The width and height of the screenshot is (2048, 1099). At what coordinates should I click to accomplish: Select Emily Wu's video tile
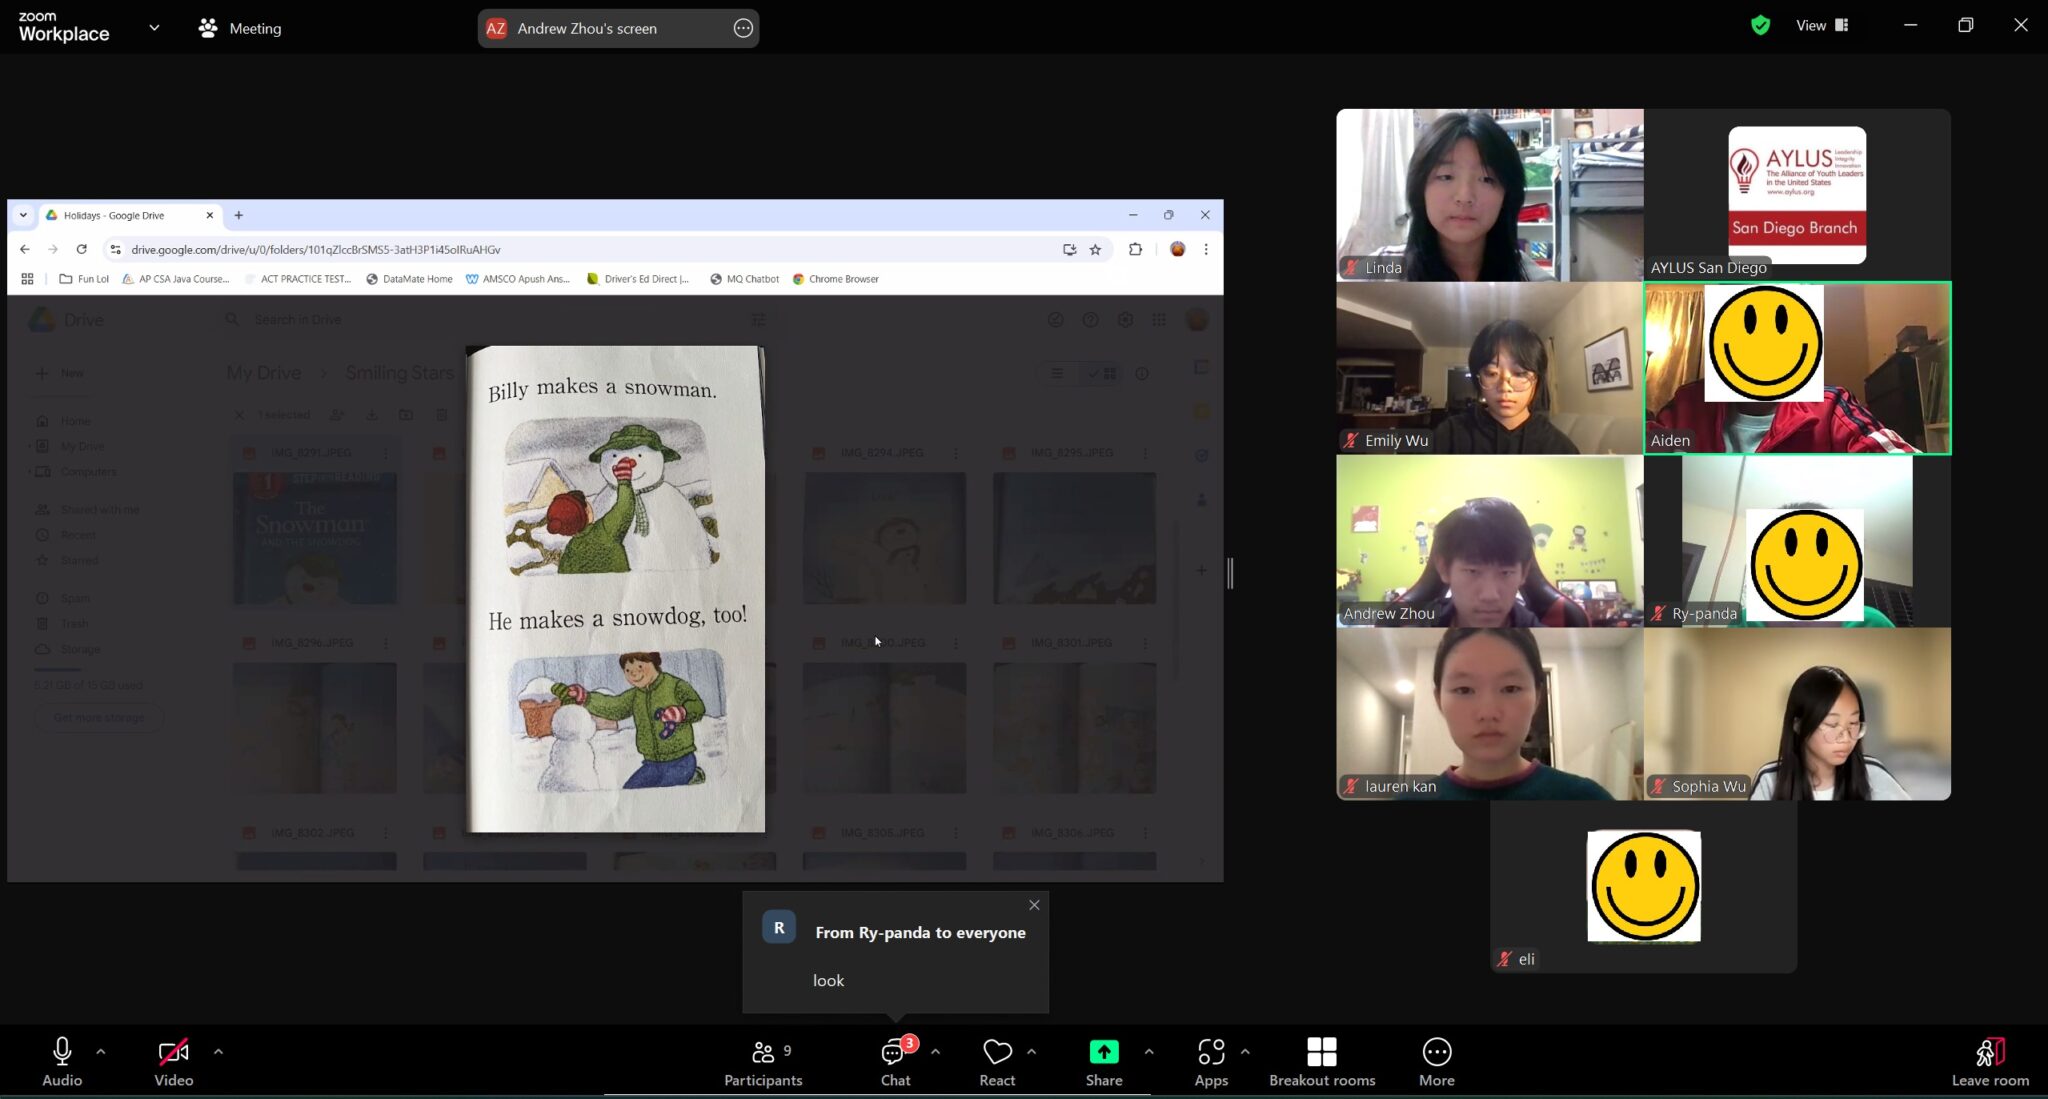[1489, 368]
